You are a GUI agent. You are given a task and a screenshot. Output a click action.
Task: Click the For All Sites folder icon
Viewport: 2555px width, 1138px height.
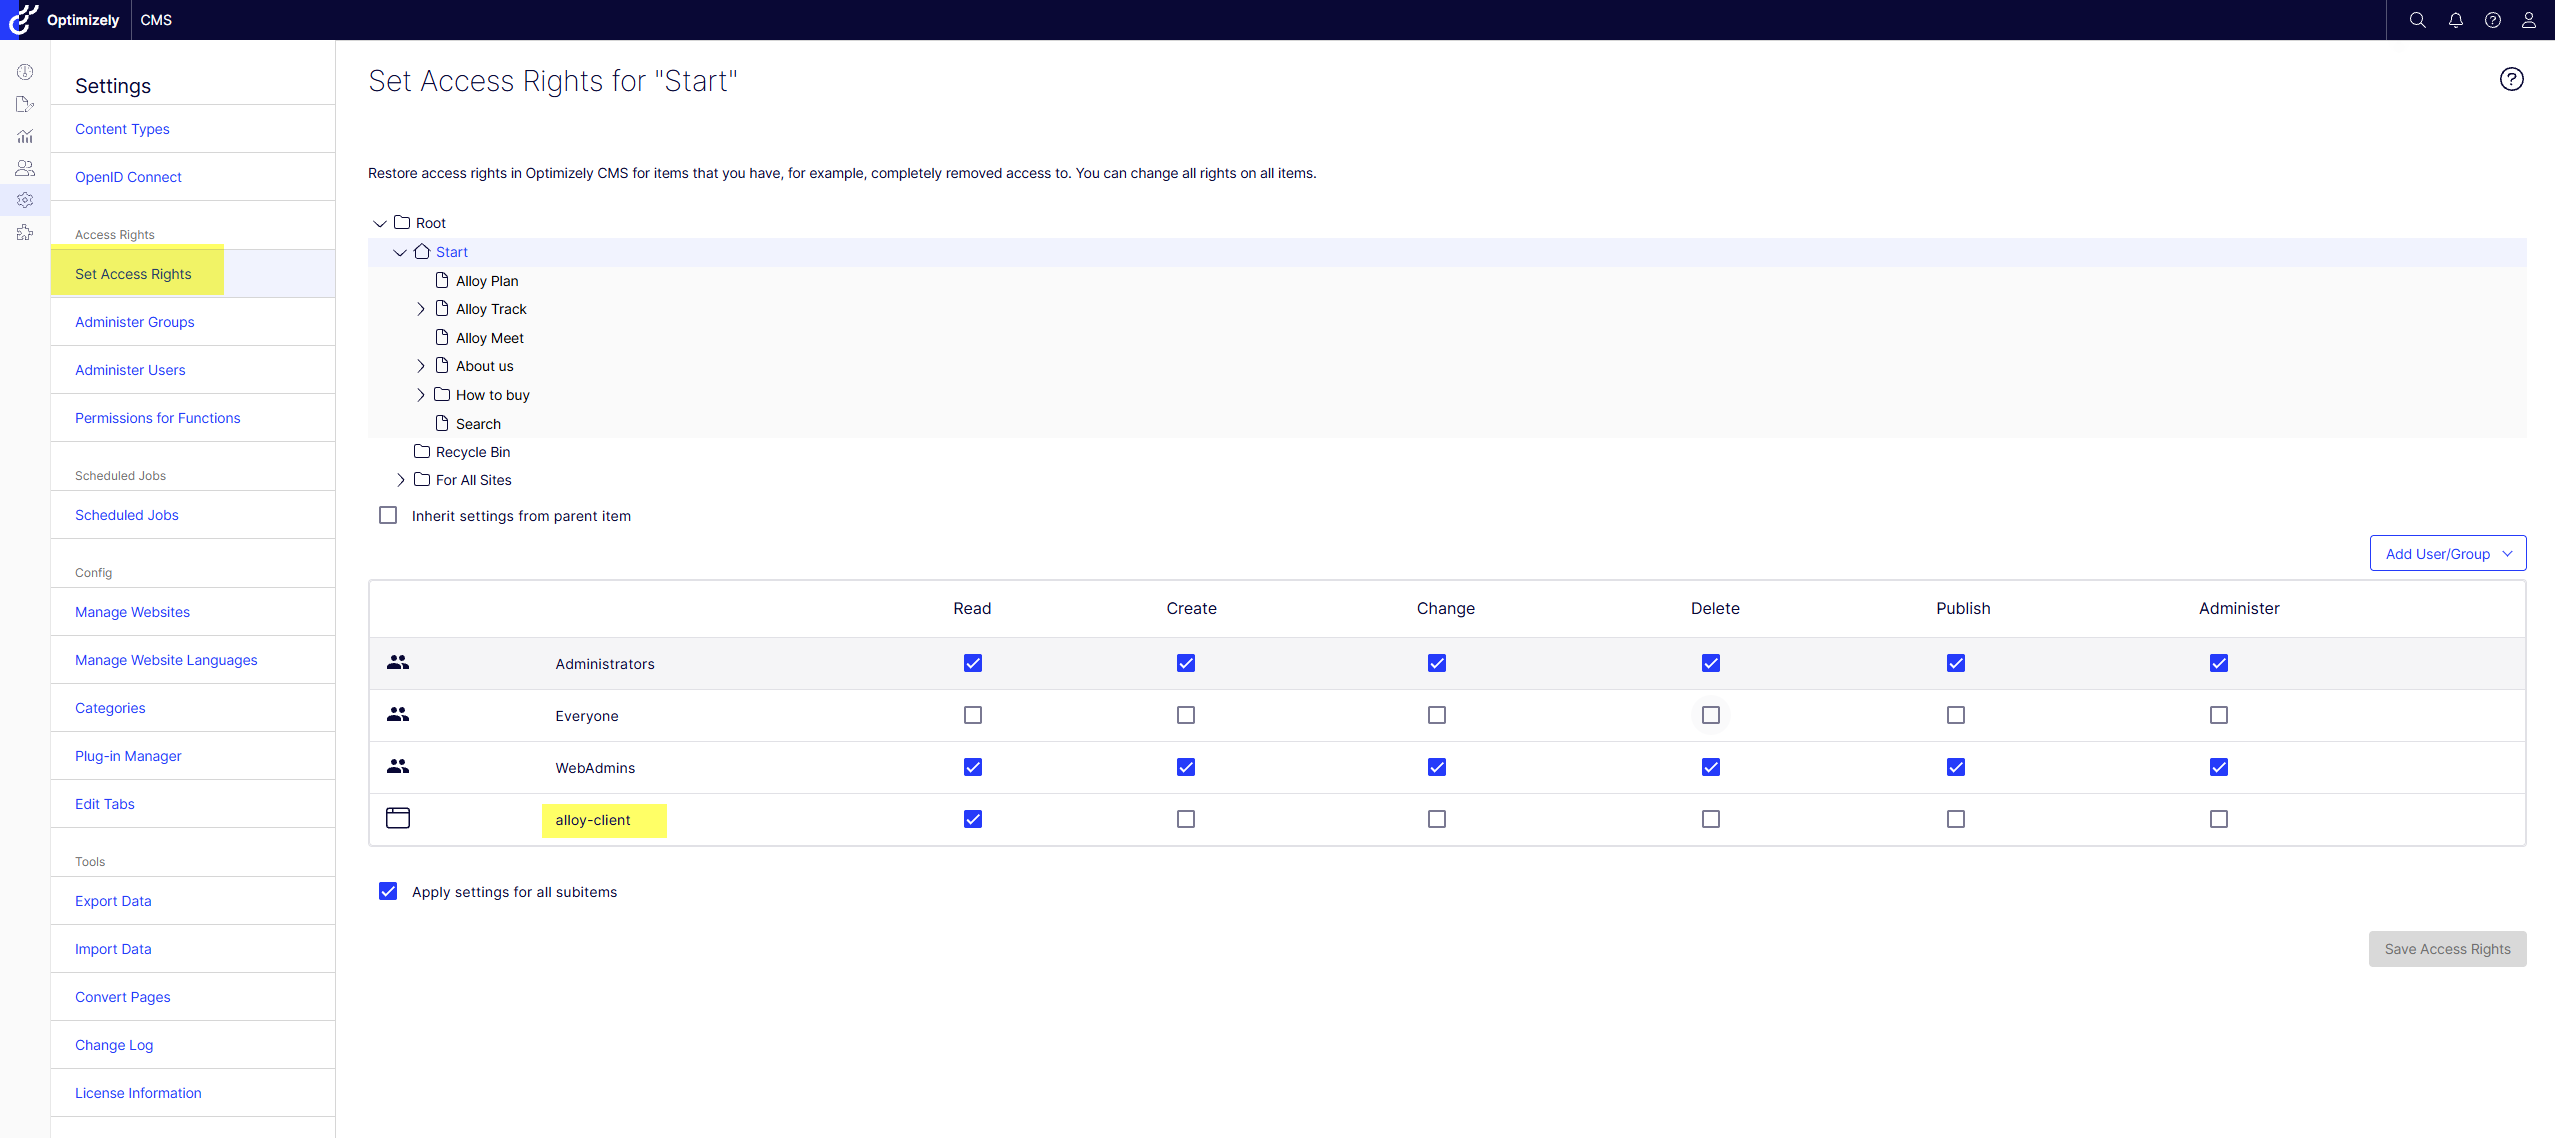[x=422, y=479]
